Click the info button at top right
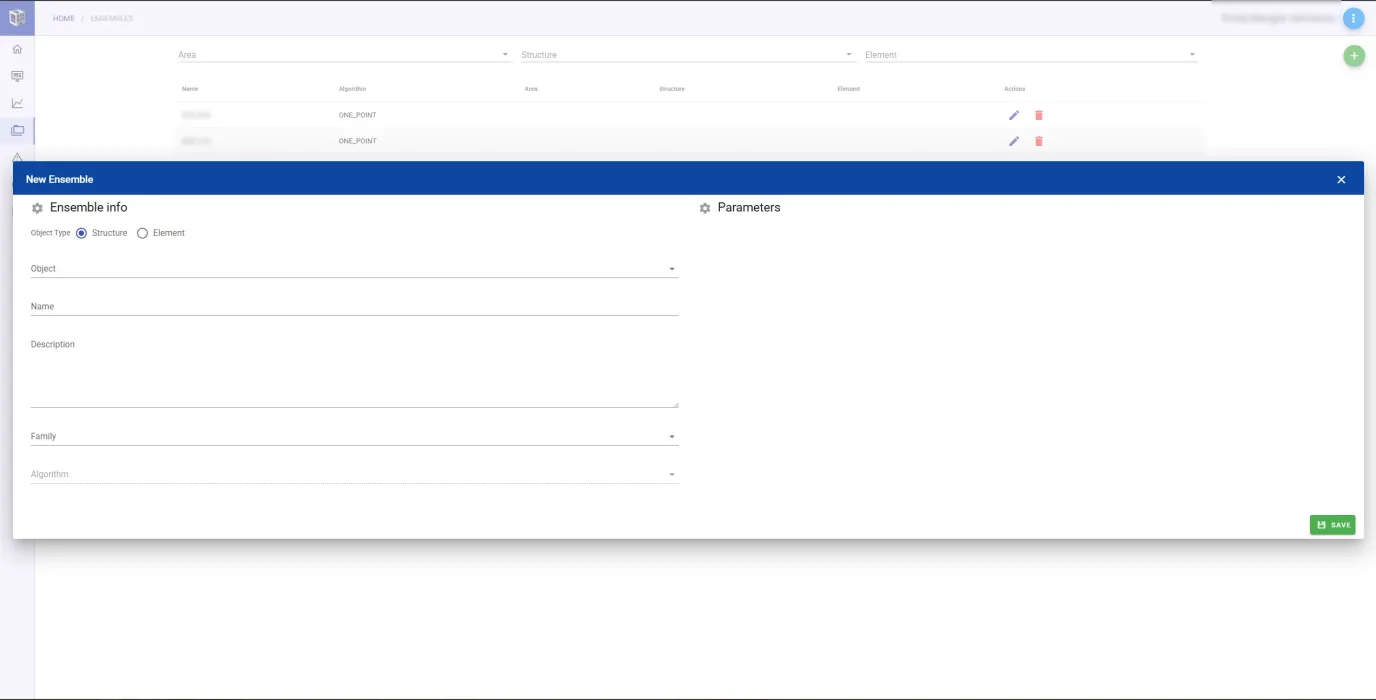 point(1352,17)
